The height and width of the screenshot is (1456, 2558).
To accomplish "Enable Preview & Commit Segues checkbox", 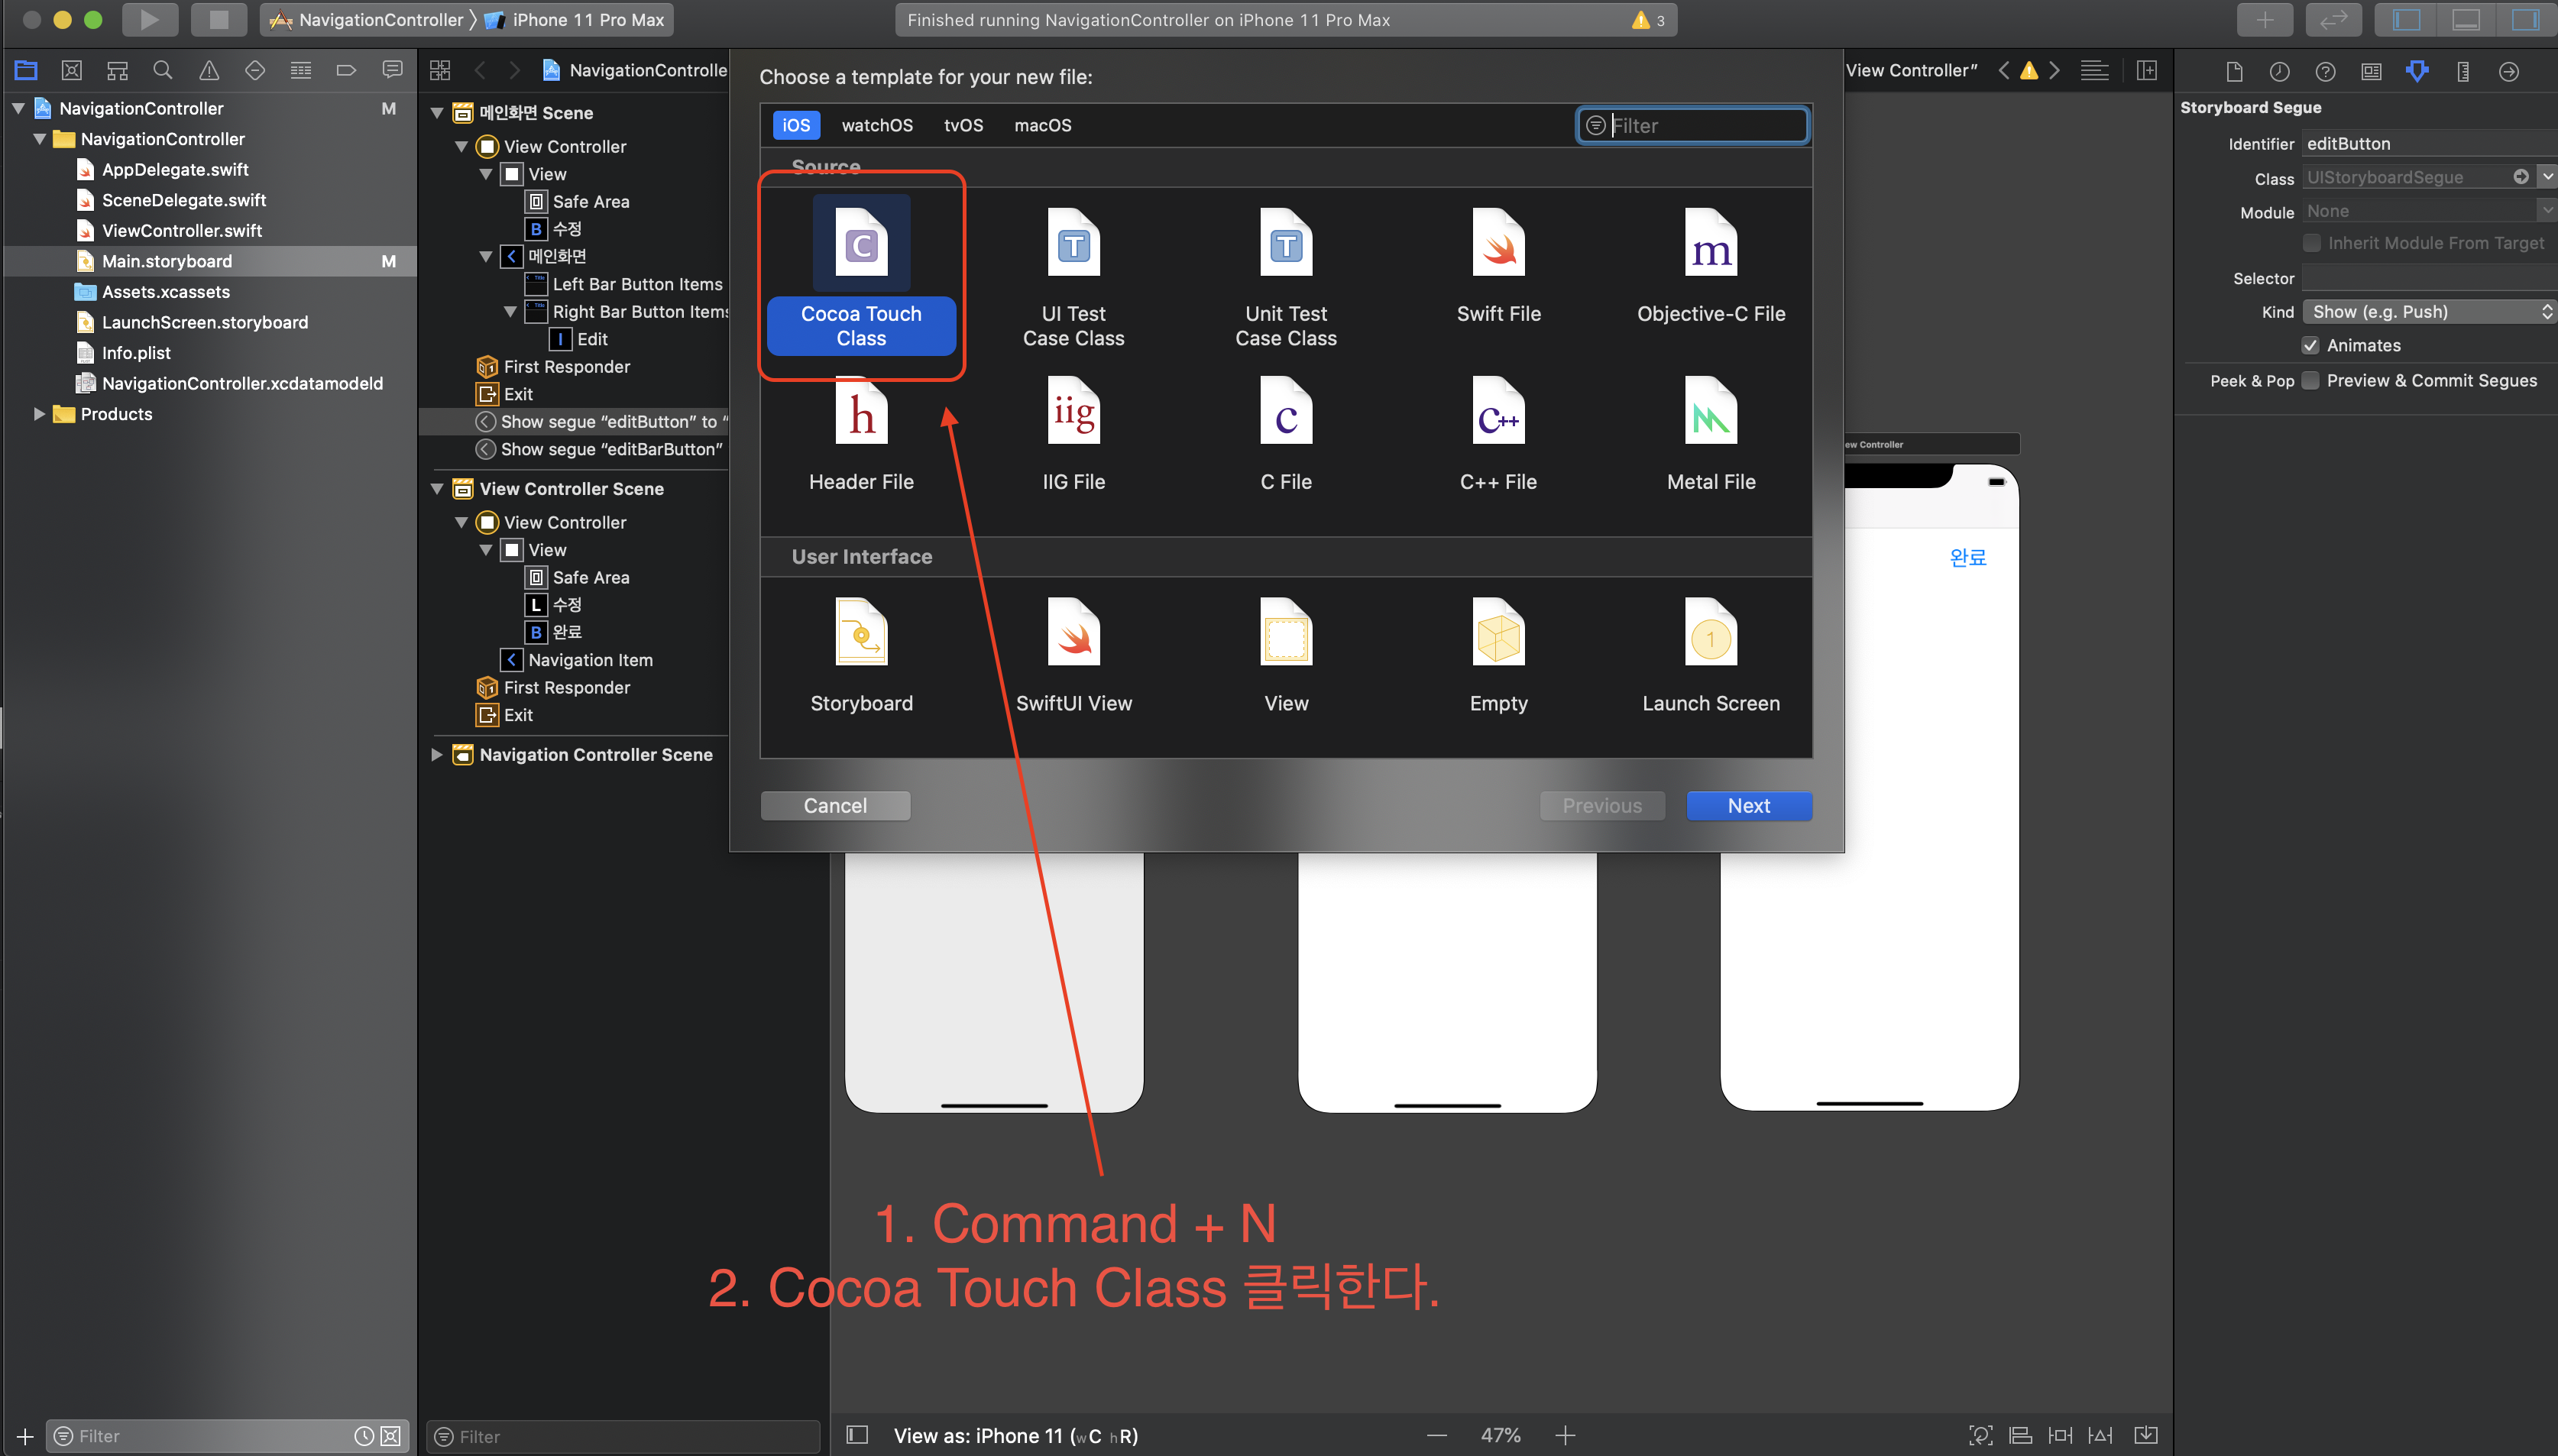I will 2310,380.
